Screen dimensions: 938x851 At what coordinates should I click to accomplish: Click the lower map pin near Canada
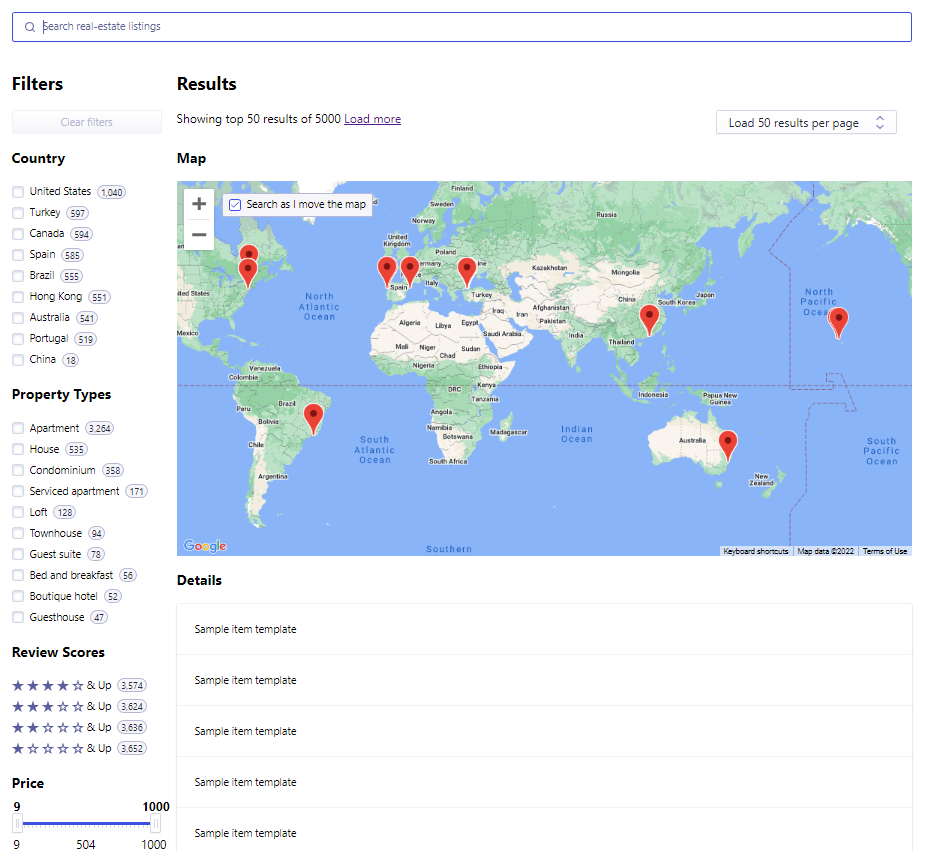(248, 274)
